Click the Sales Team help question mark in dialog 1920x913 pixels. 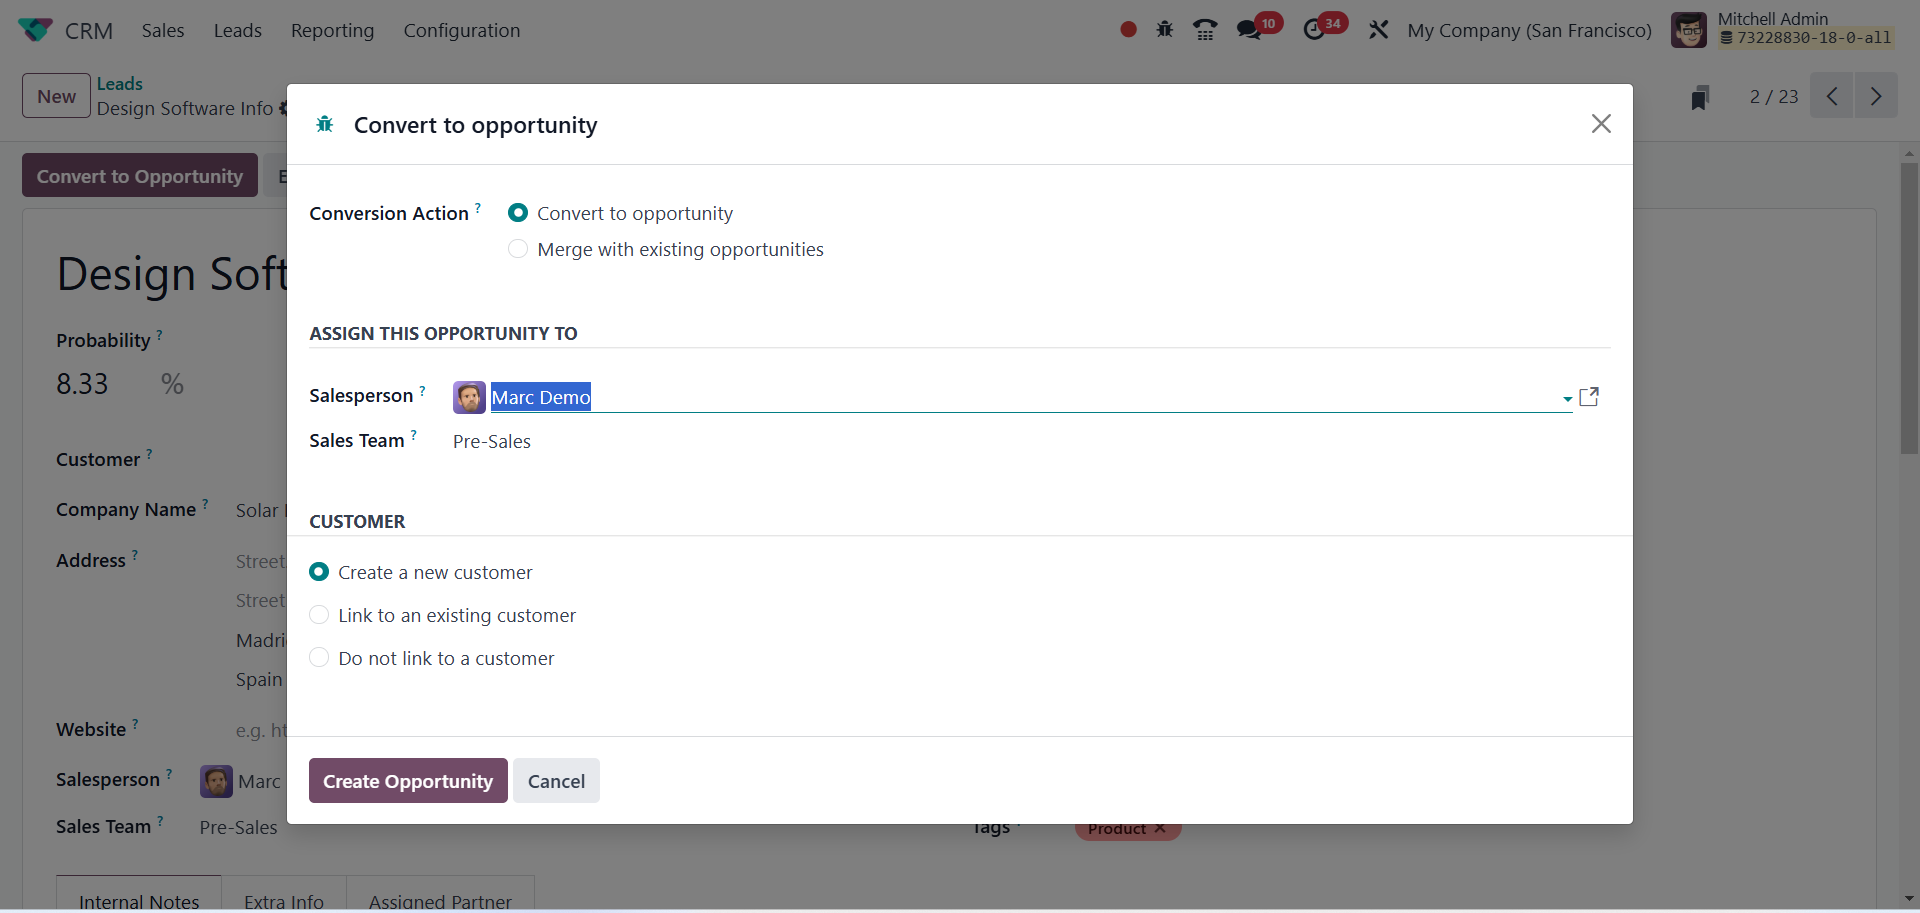(414, 435)
